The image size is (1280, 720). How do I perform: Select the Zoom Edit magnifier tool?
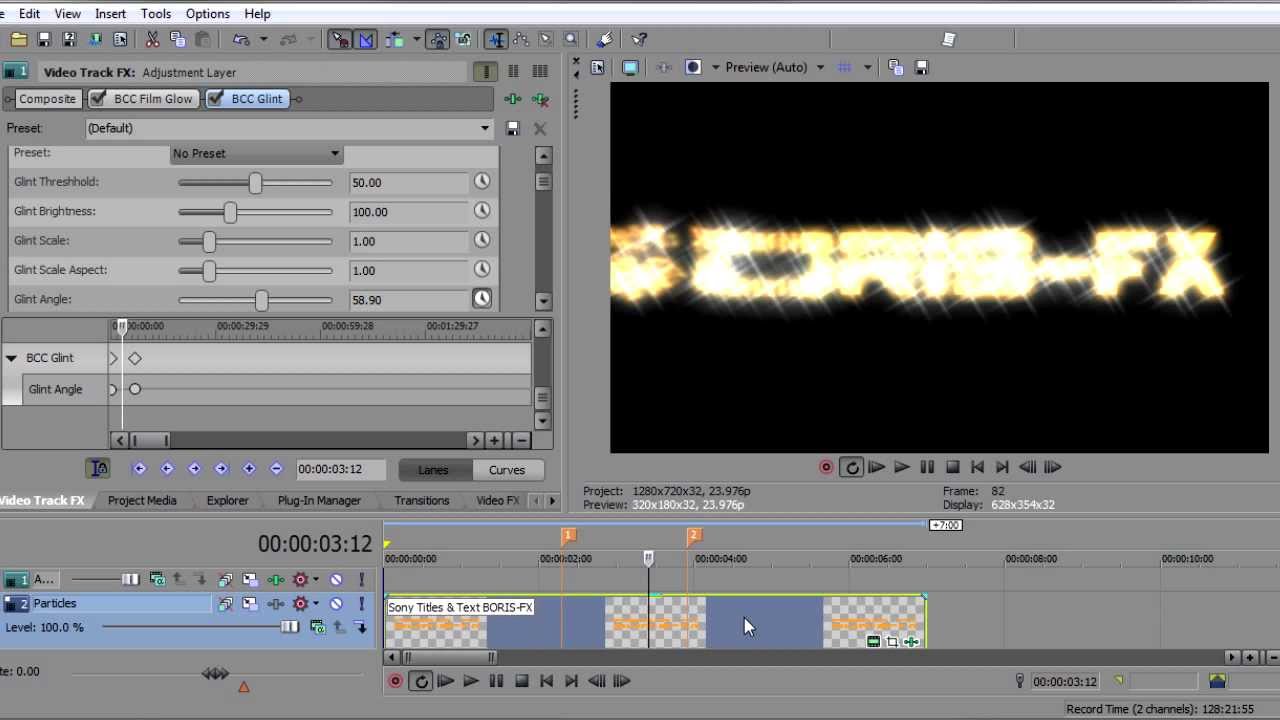point(571,40)
